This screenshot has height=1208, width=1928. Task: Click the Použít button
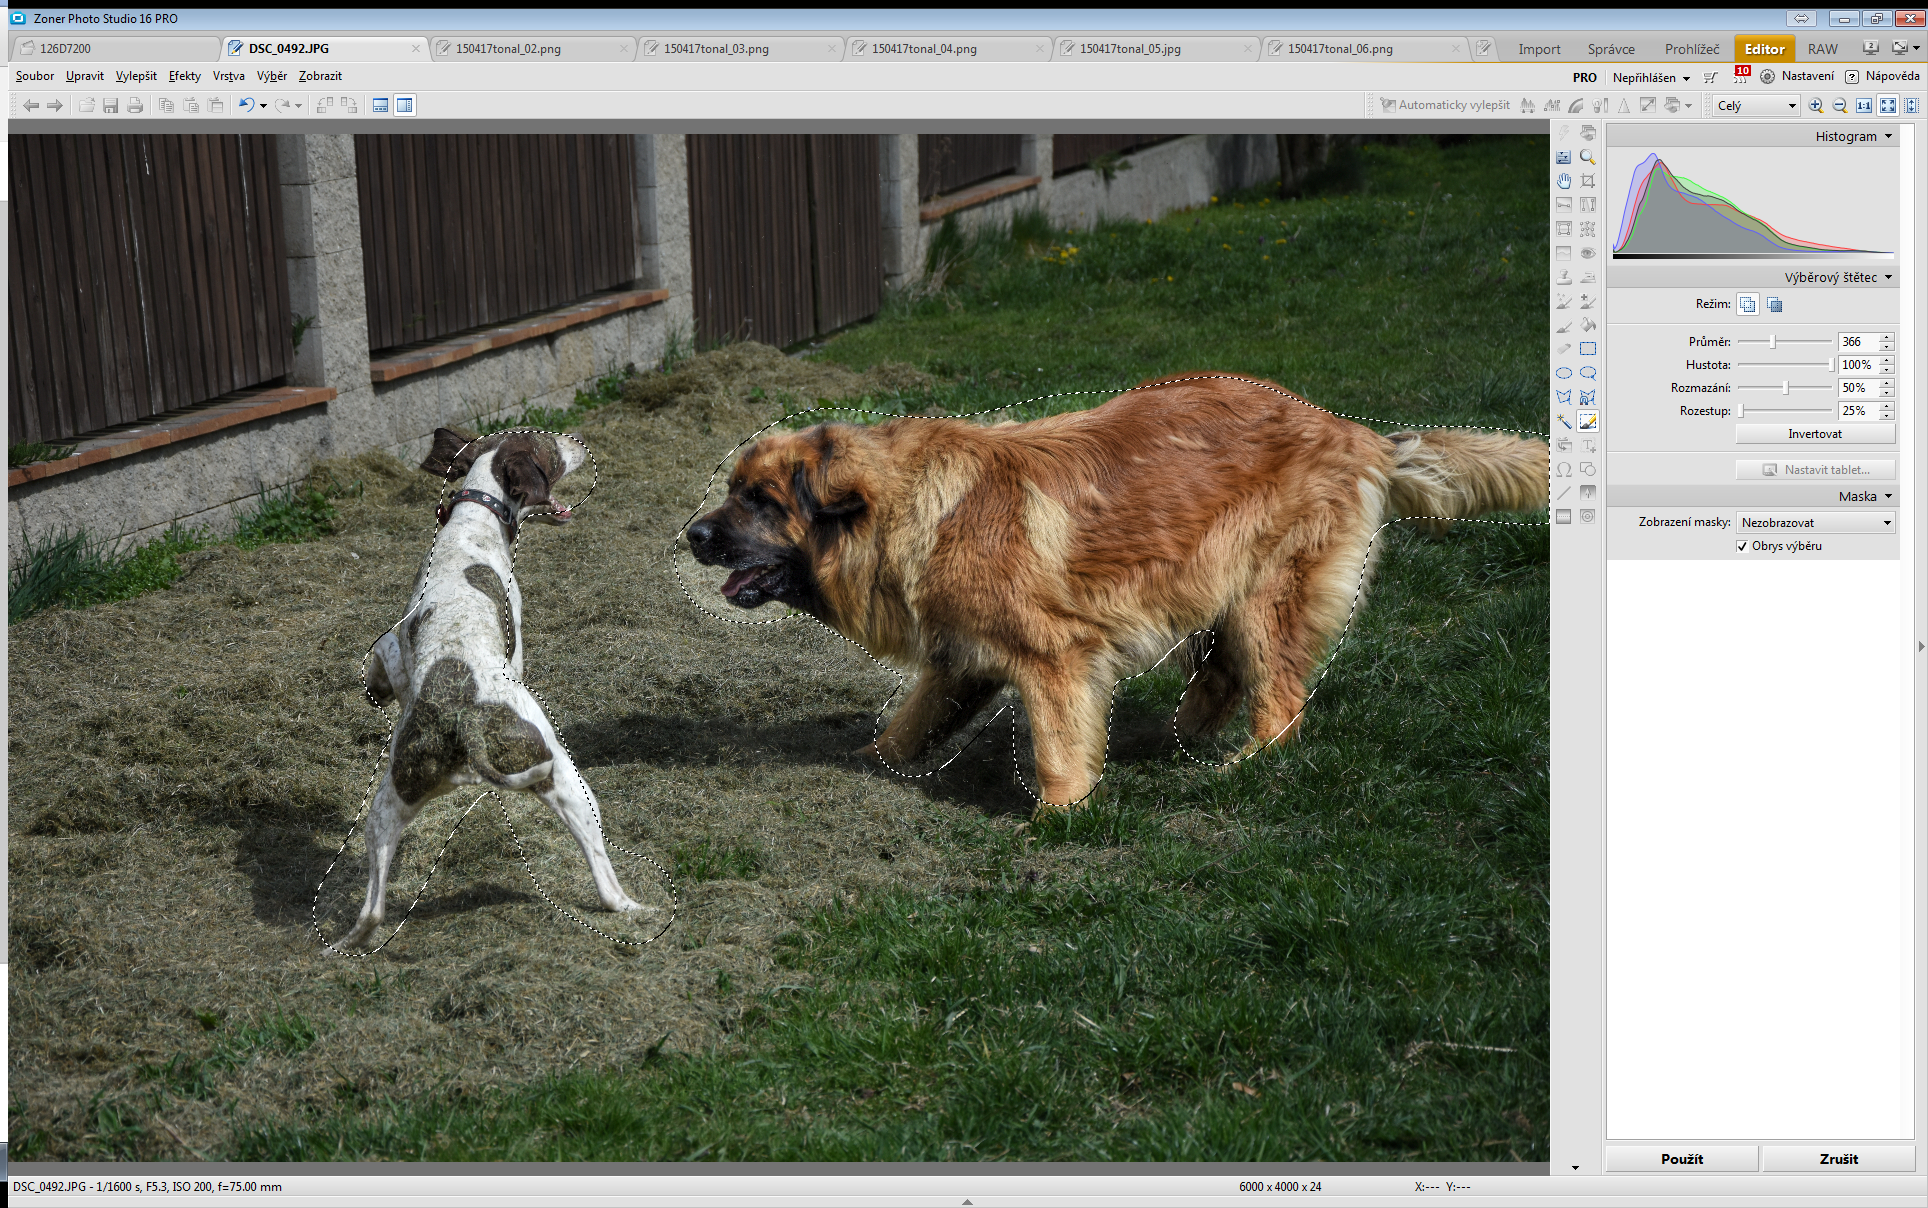(1682, 1159)
